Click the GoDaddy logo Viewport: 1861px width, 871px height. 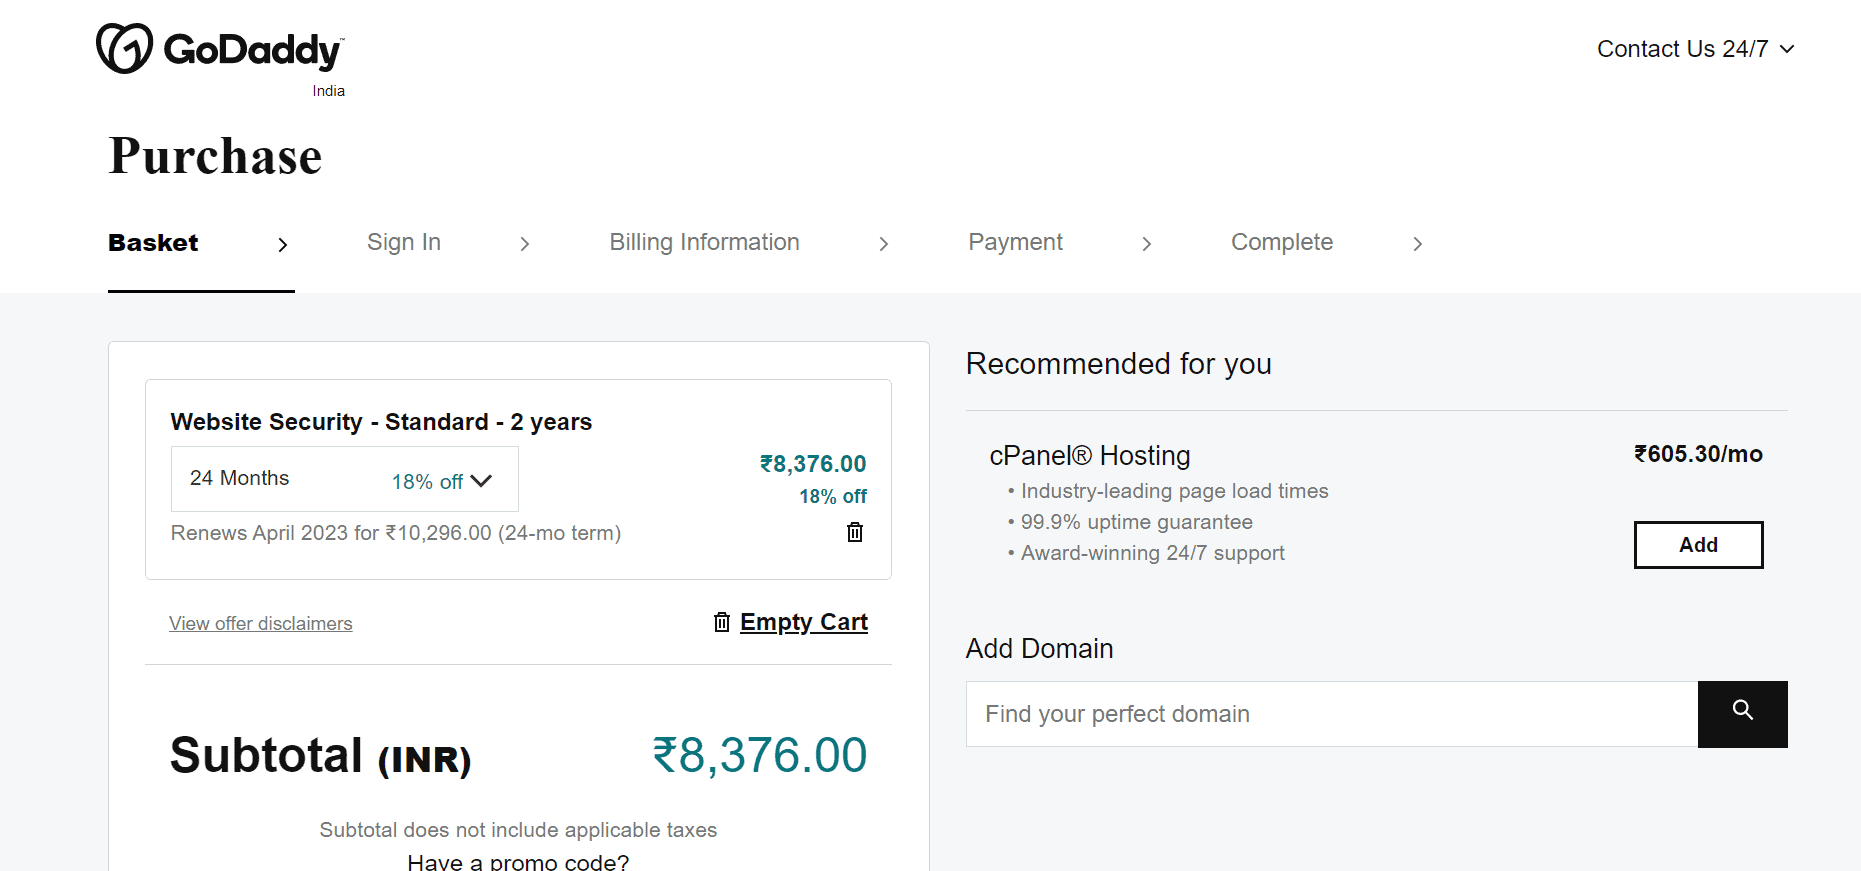[x=220, y=49]
